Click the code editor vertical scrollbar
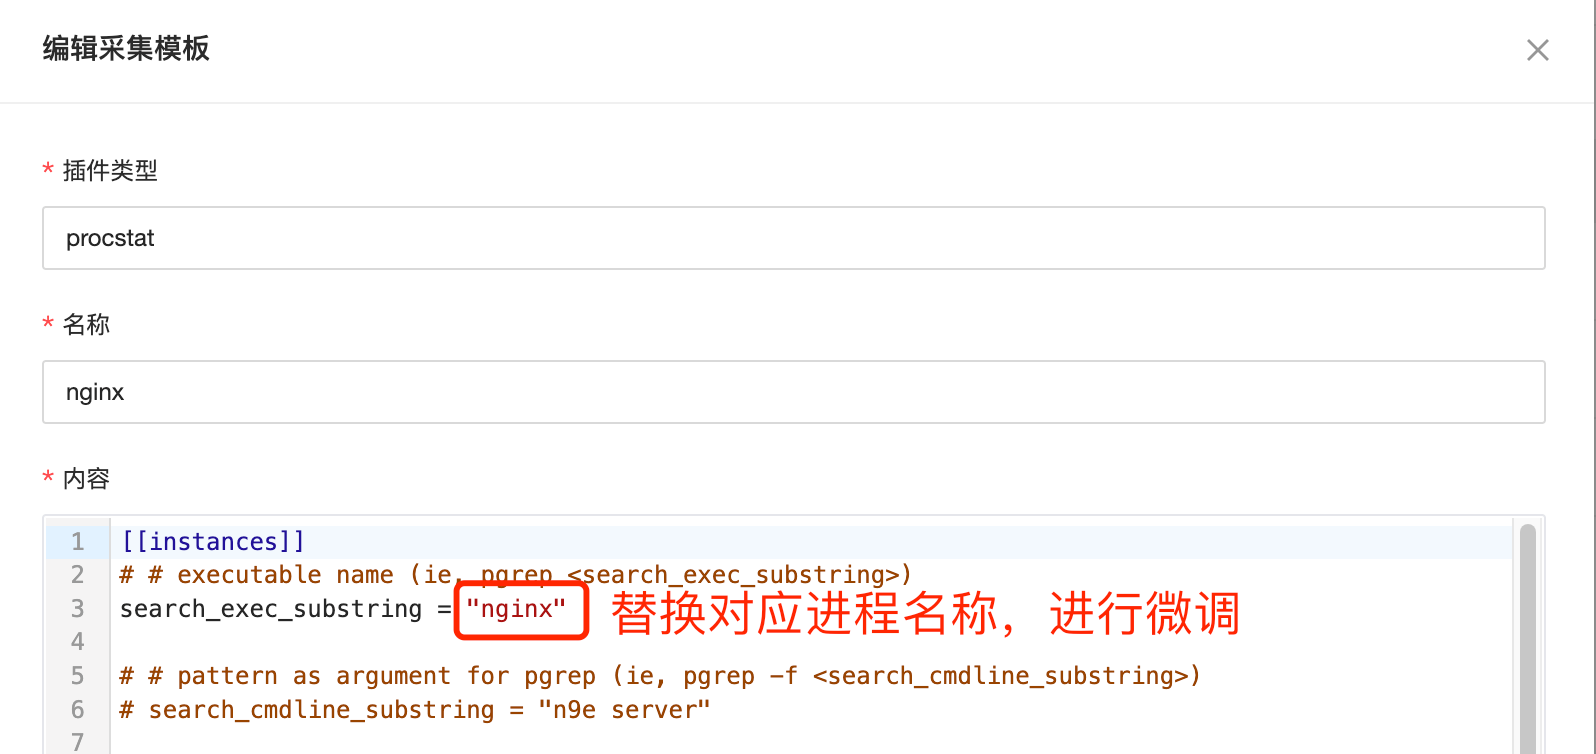1596x754 pixels. pos(1527,638)
